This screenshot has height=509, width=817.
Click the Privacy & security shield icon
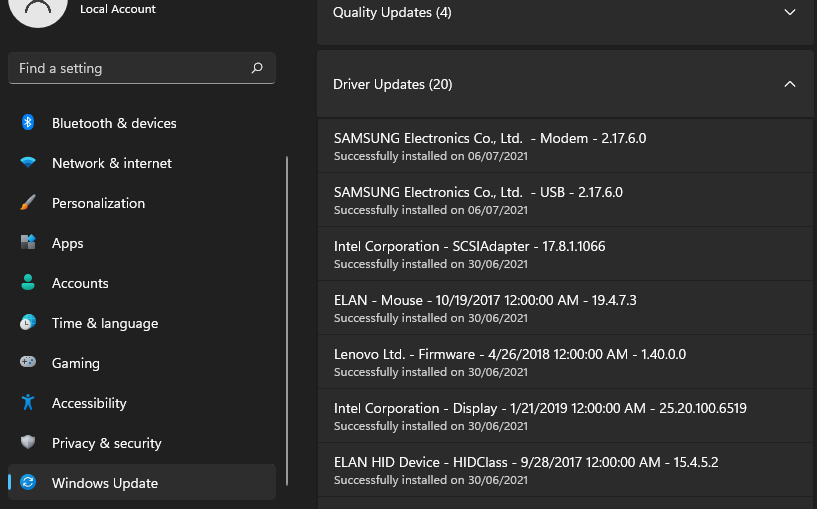point(28,443)
